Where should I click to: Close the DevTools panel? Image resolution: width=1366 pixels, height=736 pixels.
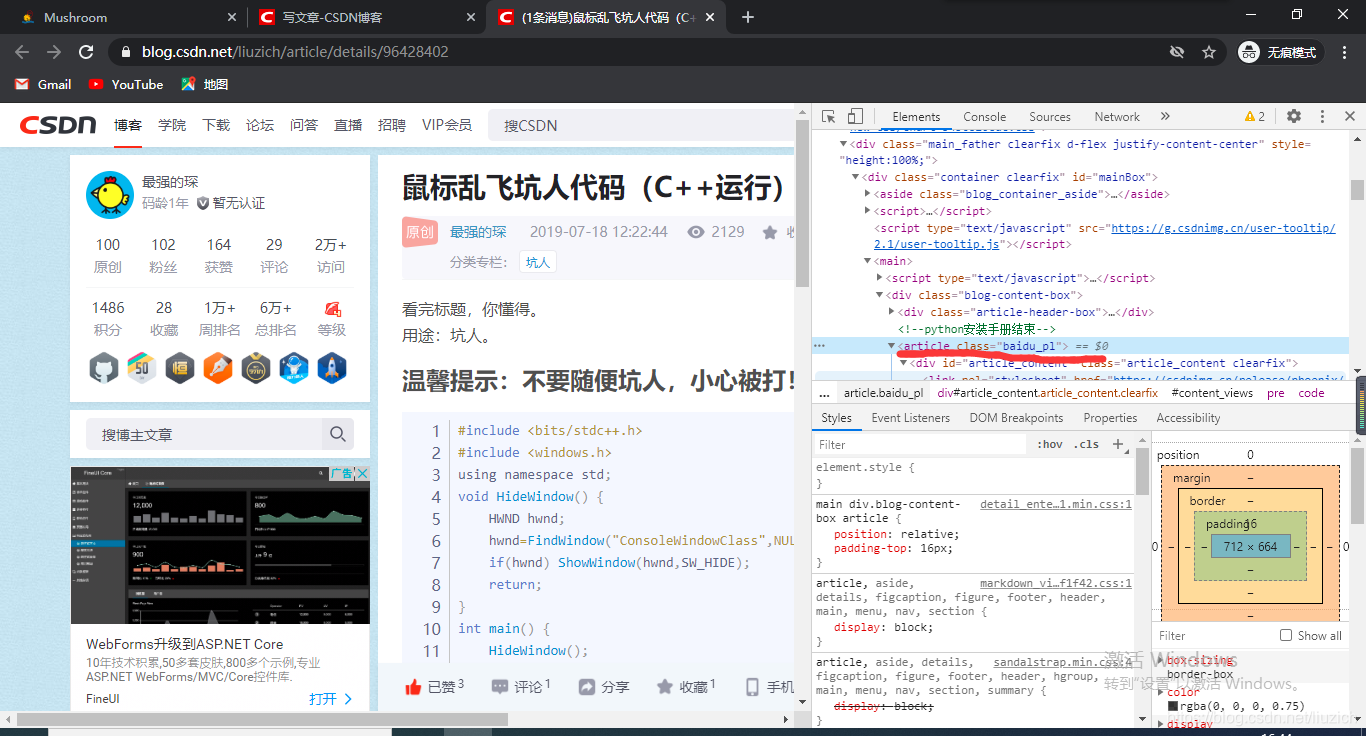tap(1350, 116)
